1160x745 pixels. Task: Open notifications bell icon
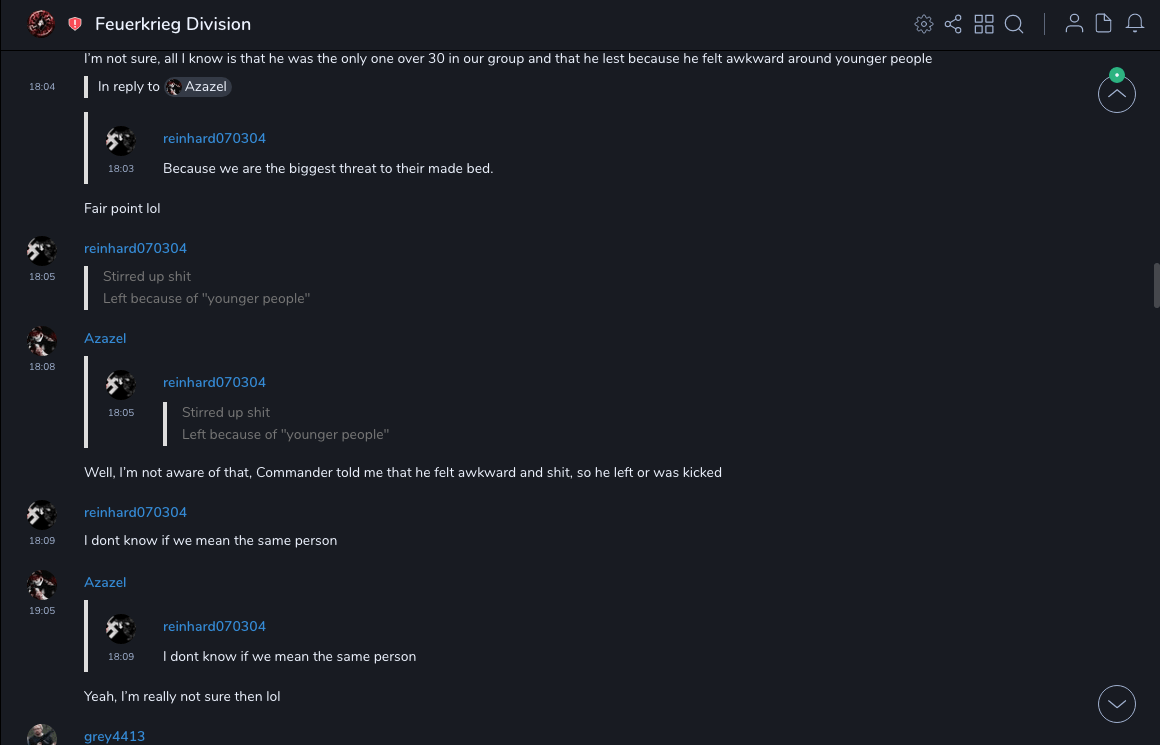point(1135,24)
